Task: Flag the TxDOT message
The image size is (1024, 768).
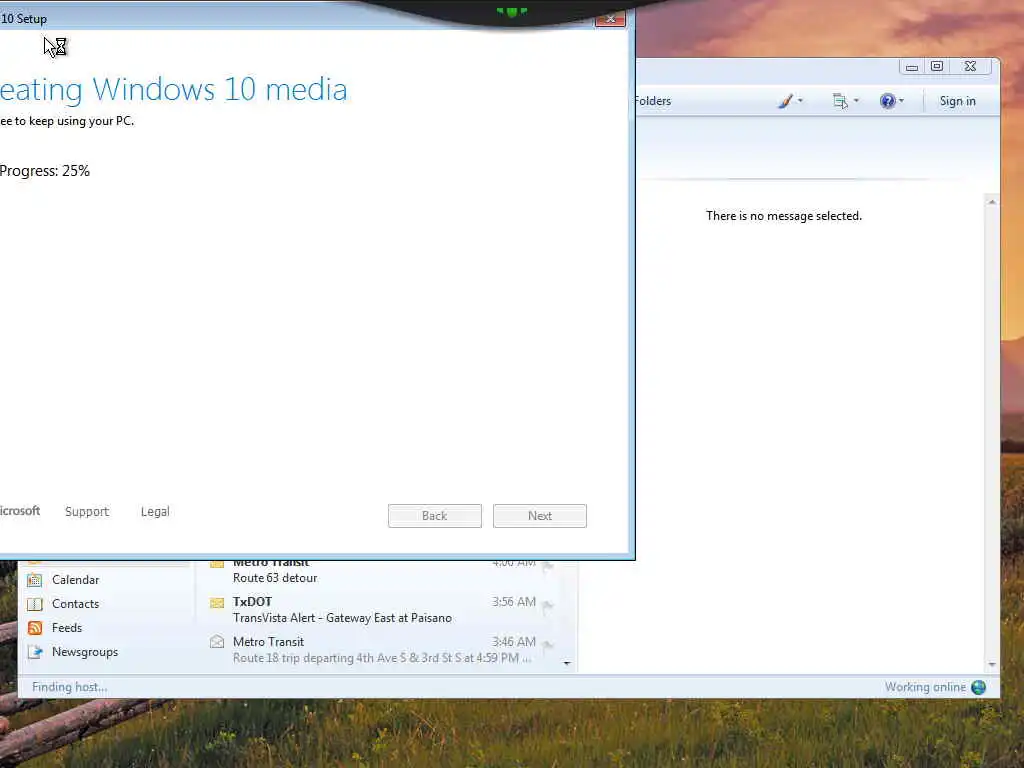Action: point(548,605)
